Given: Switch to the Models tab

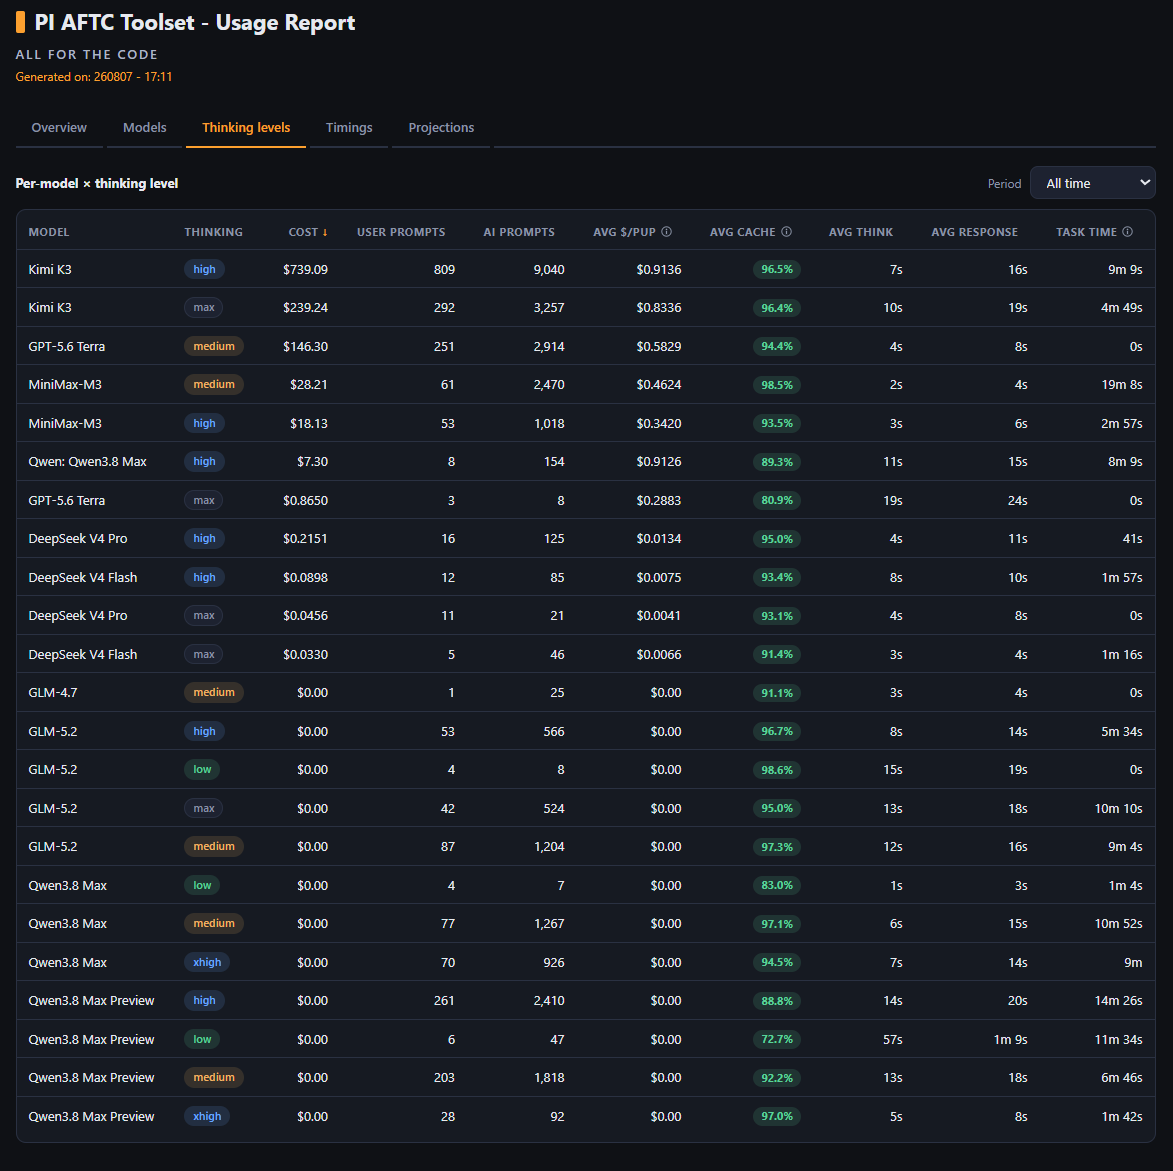Looking at the screenshot, I should 144,127.
